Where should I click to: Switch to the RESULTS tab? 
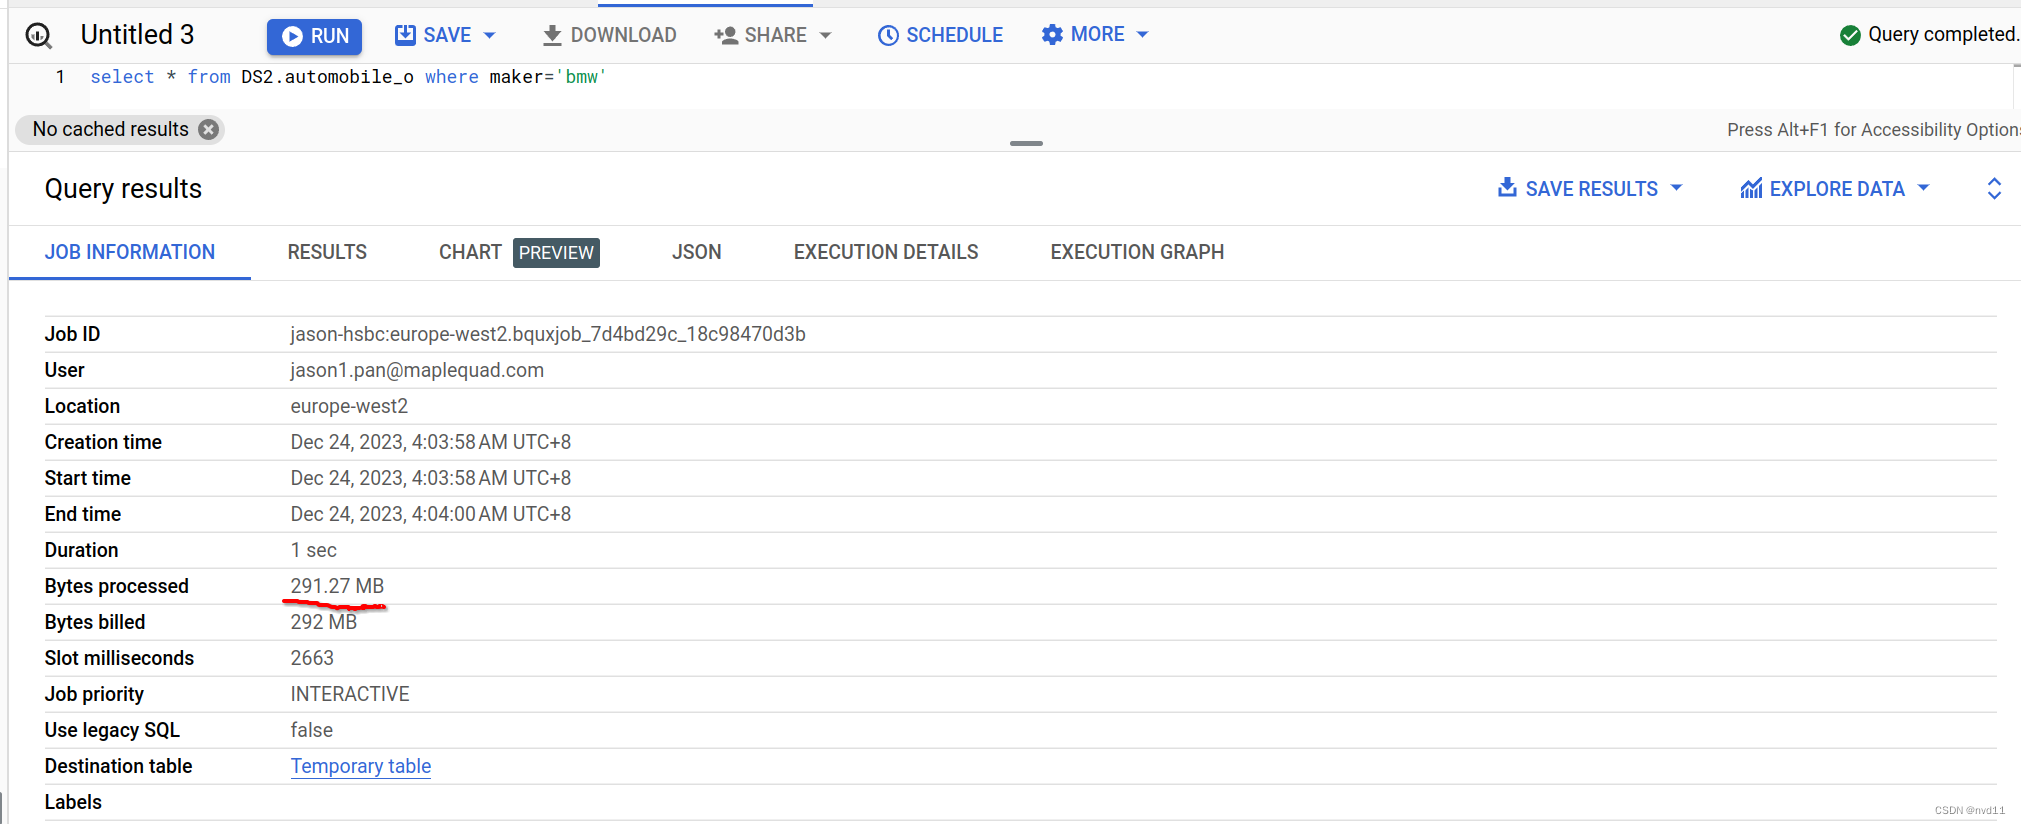pyautogui.click(x=327, y=252)
